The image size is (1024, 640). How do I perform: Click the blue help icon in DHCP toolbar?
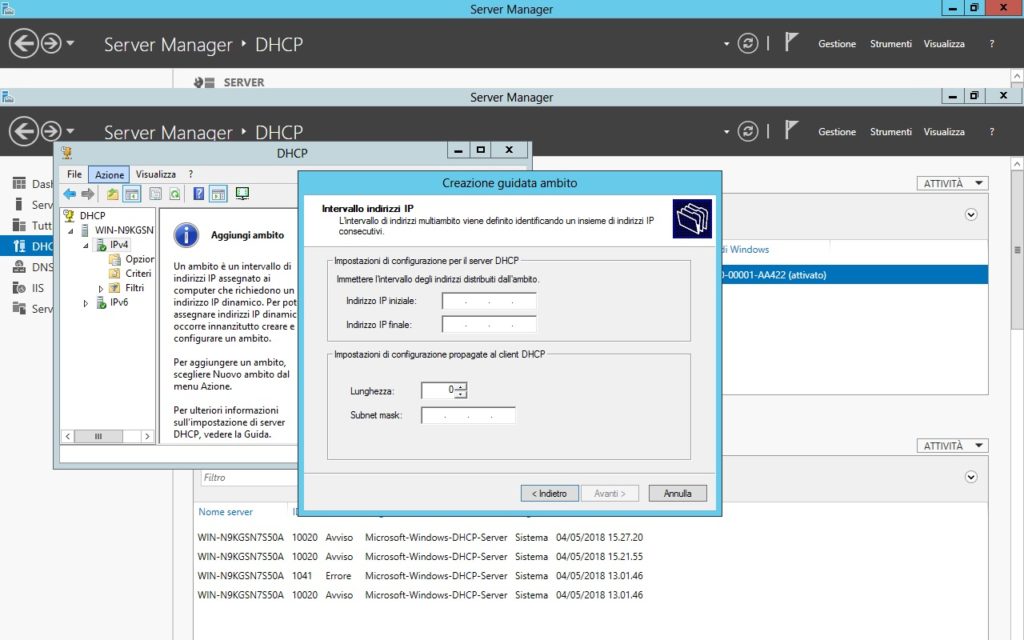point(199,194)
